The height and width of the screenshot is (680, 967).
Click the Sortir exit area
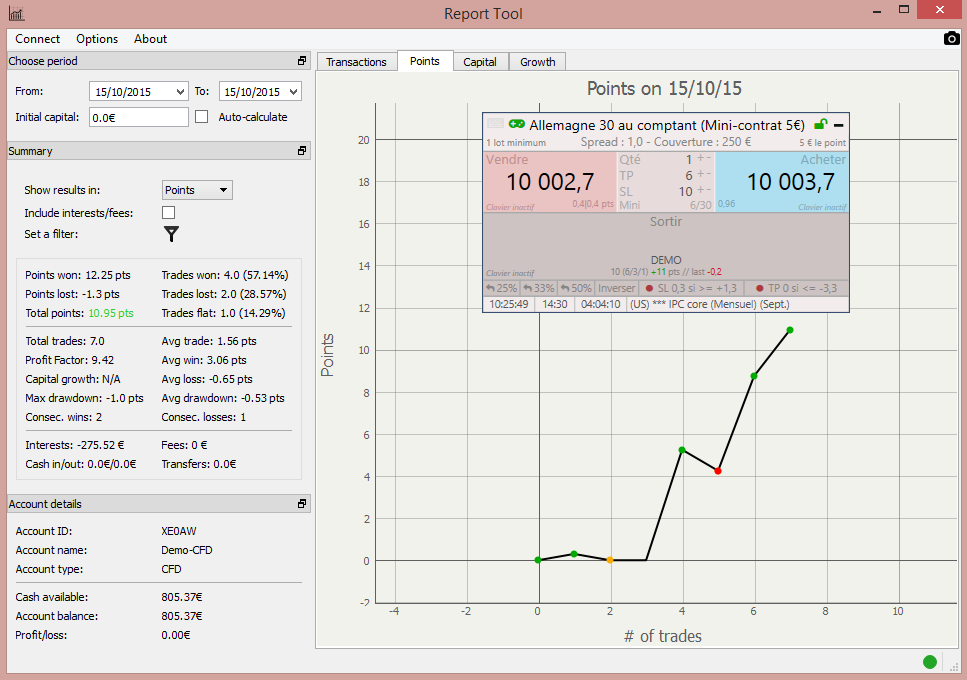pyautogui.click(x=665, y=245)
